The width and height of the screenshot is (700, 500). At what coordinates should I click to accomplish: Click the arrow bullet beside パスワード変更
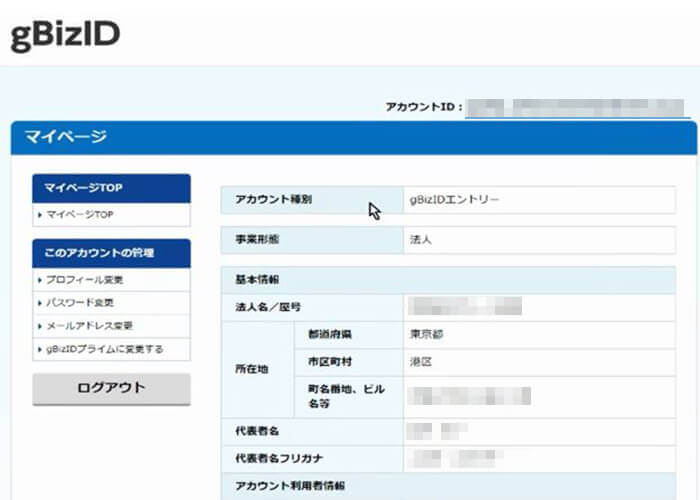click(x=40, y=303)
